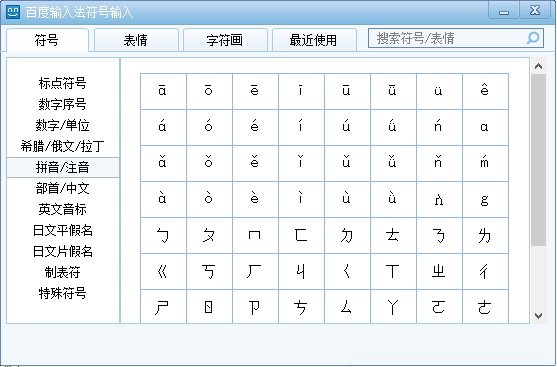Select the bopomofo ㄉ symbol
Screen dimensions: 557x367
tap(347, 236)
